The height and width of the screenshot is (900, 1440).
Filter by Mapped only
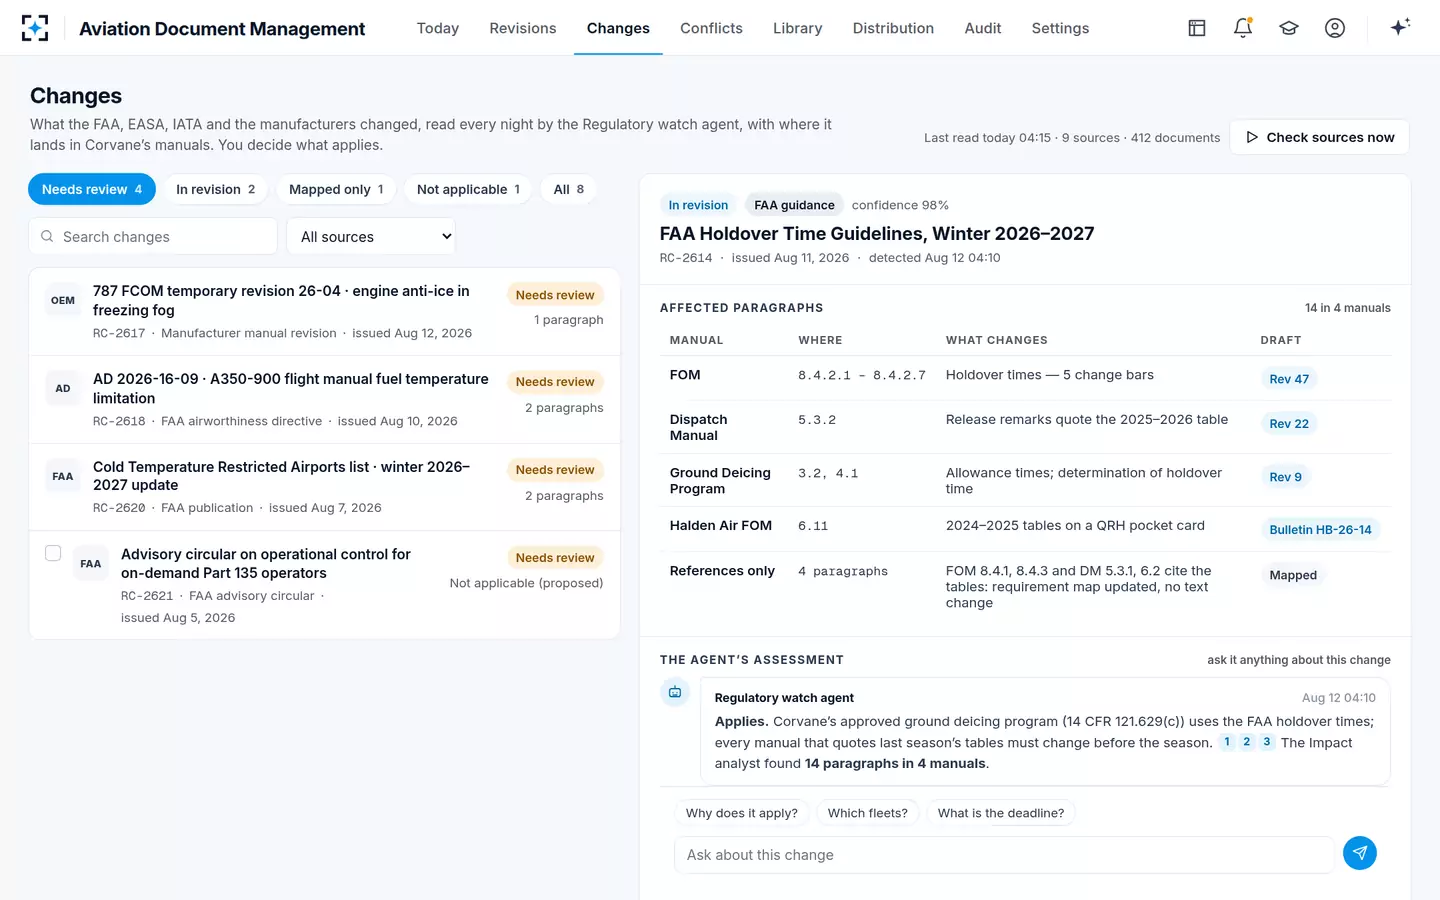[336, 189]
